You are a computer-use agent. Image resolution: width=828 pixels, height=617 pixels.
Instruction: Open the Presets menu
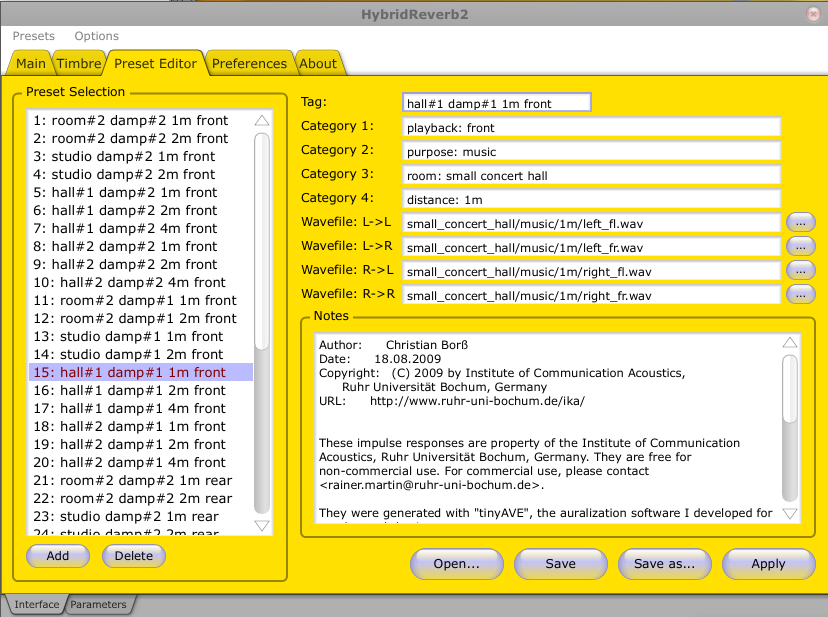(33, 36)
